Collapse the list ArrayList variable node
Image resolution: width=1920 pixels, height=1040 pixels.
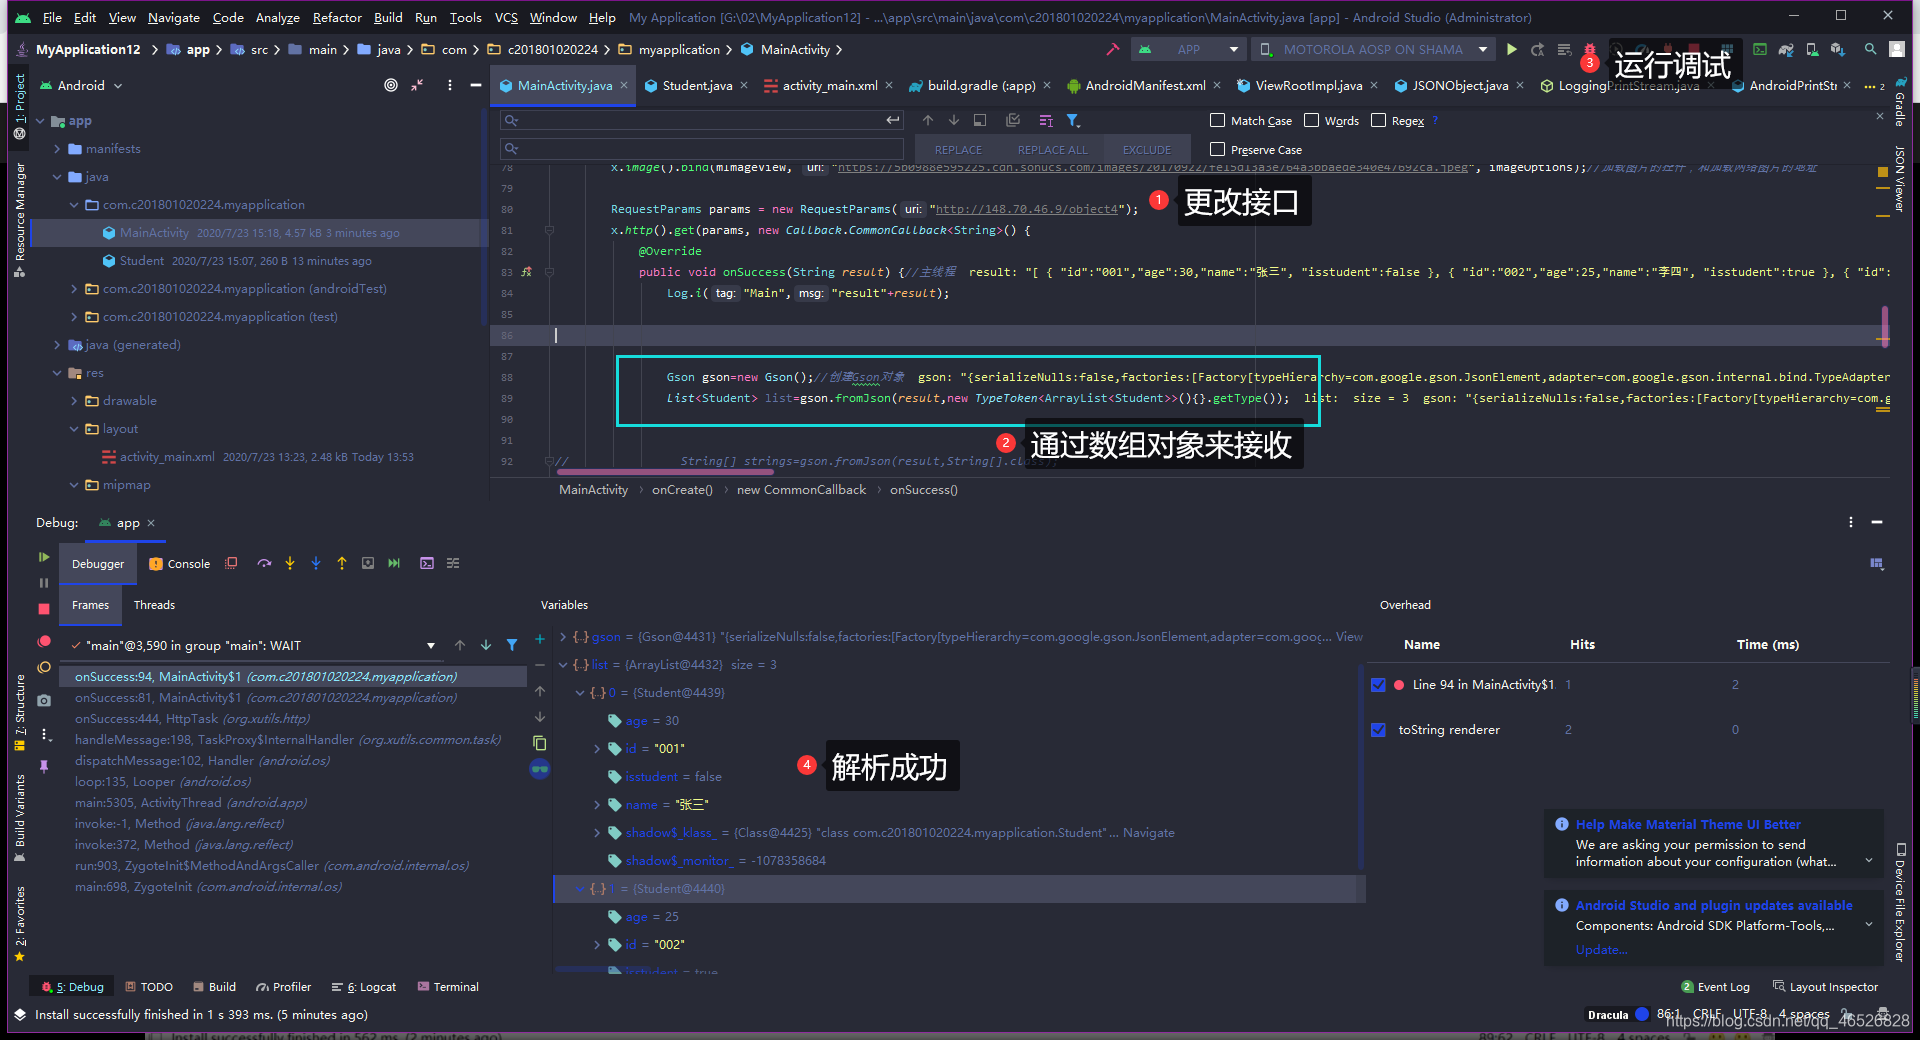563,664
